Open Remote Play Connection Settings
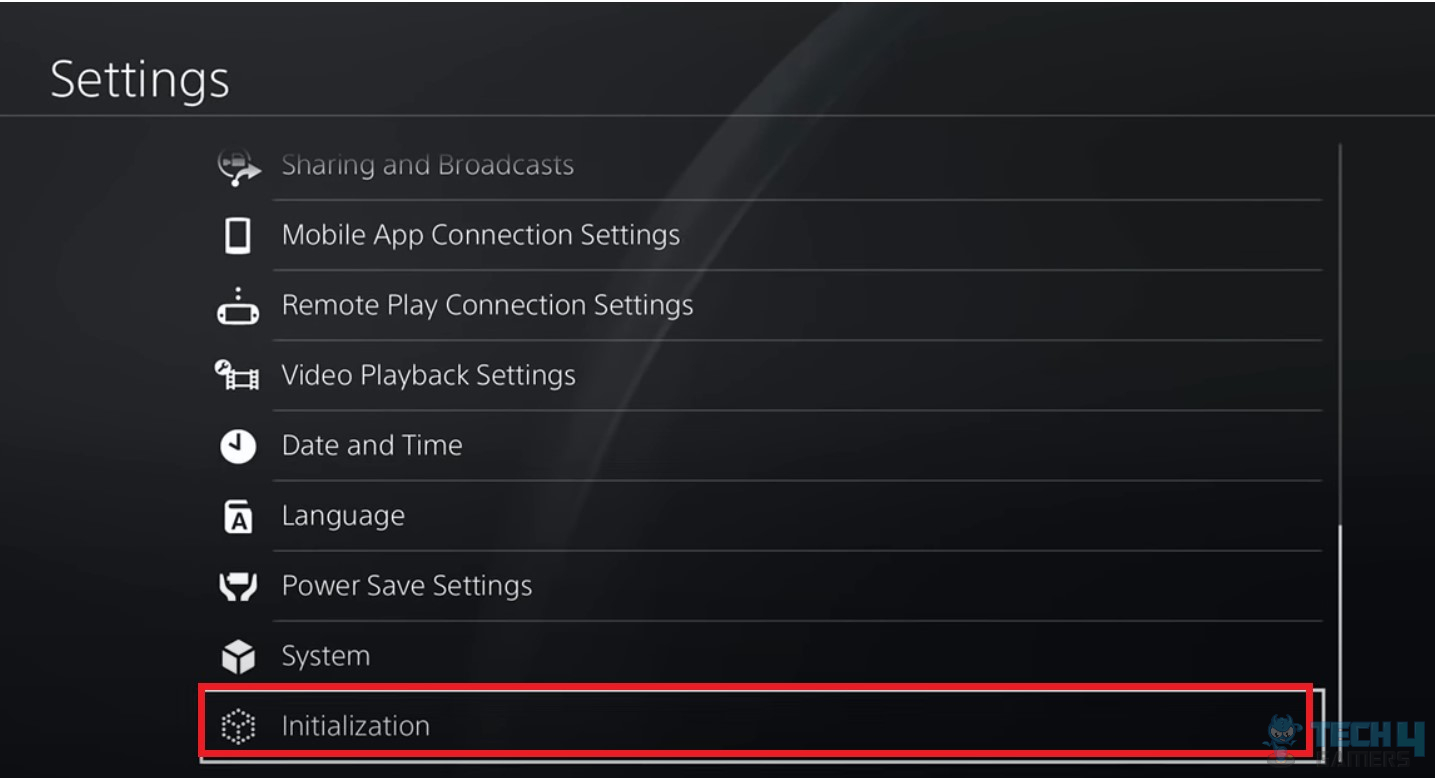Viewport: 1435px width, 778px height. coord(488,304)
